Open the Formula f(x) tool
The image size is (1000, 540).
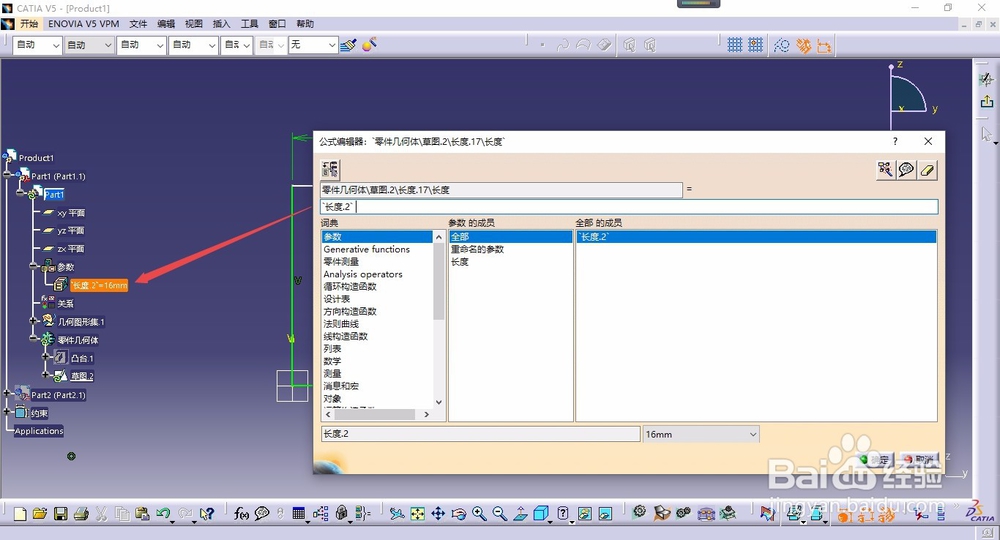tap(241, 513)
